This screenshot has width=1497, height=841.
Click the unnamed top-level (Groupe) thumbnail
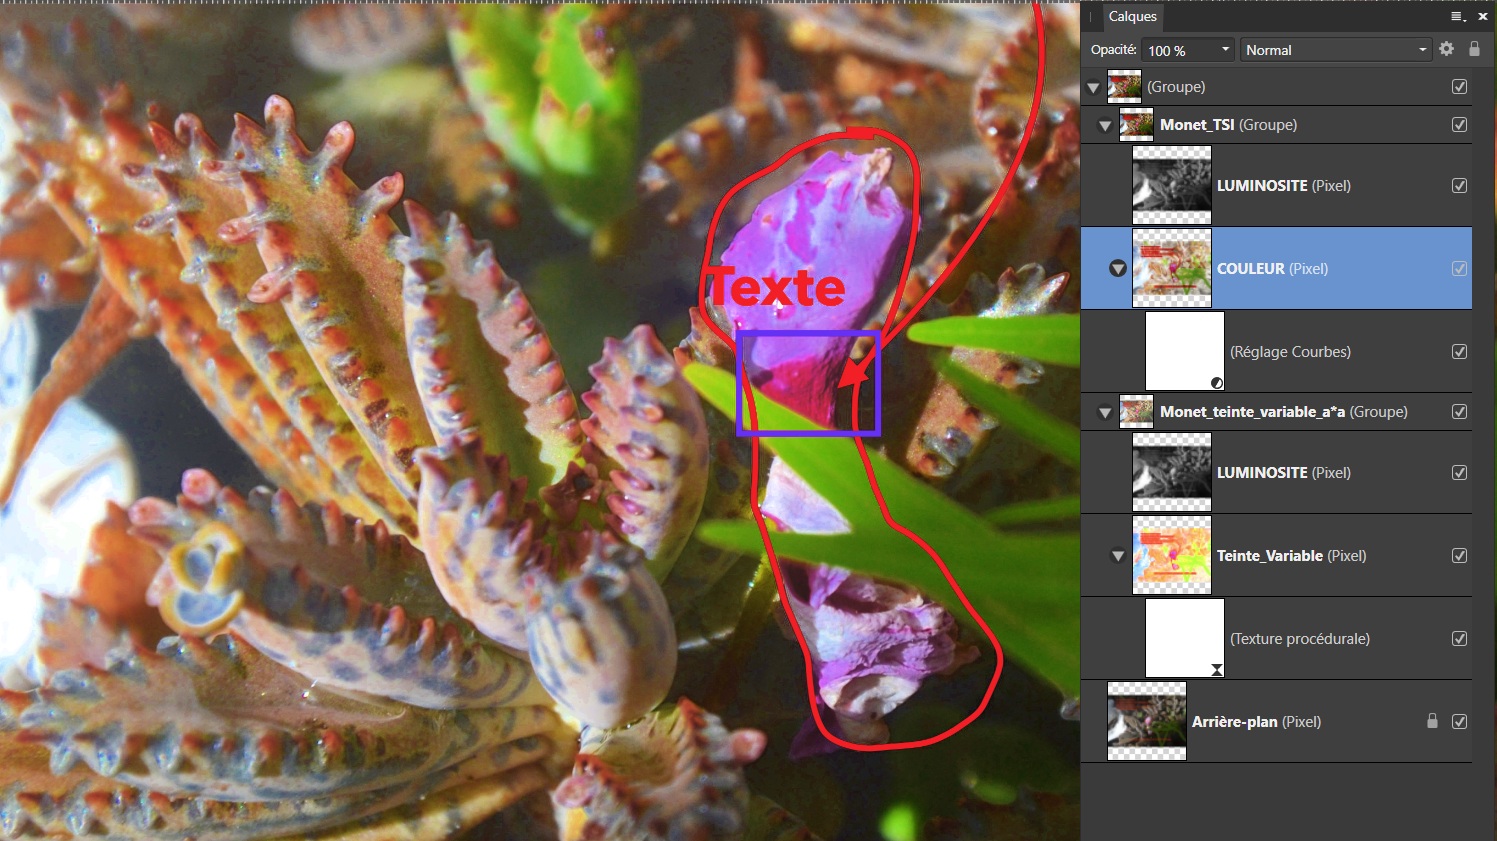pos(1124,87)
